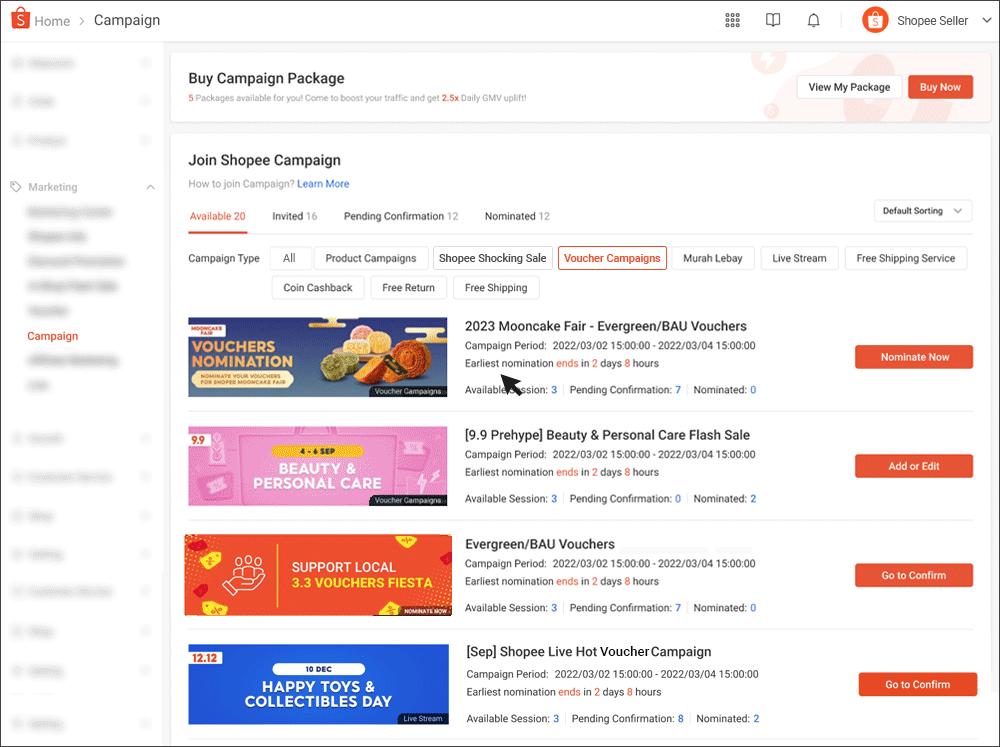Image resolution: width=1000 pixels, height=747 pixels.
Task: Open the Learn More link
Action: tap(323, 184)
